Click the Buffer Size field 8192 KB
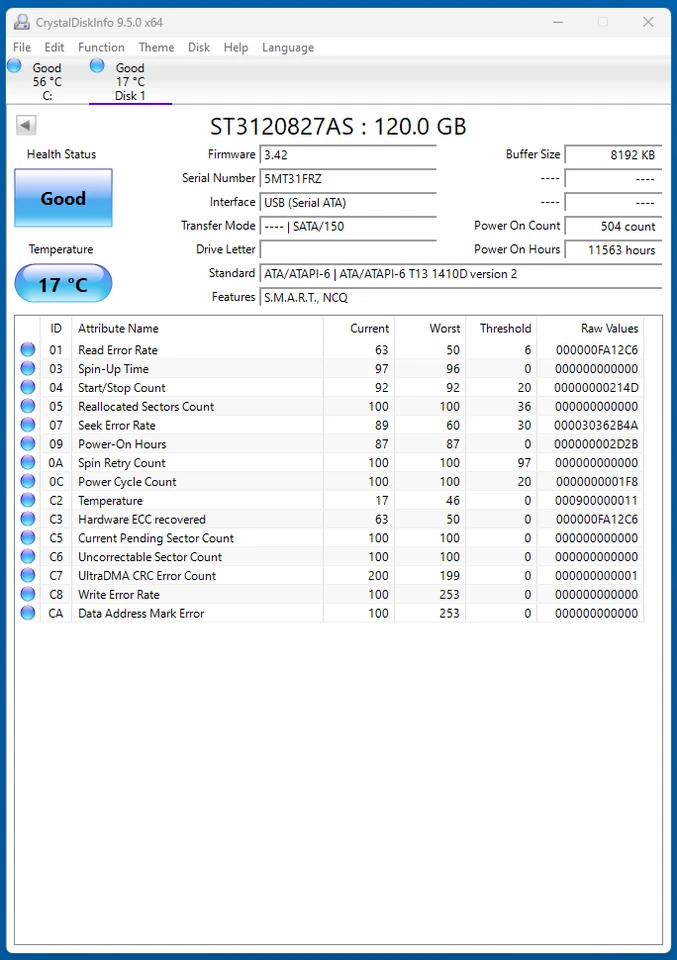Image resolution: width=677 pixels, height=960 pixels. [x=613, y=155]
